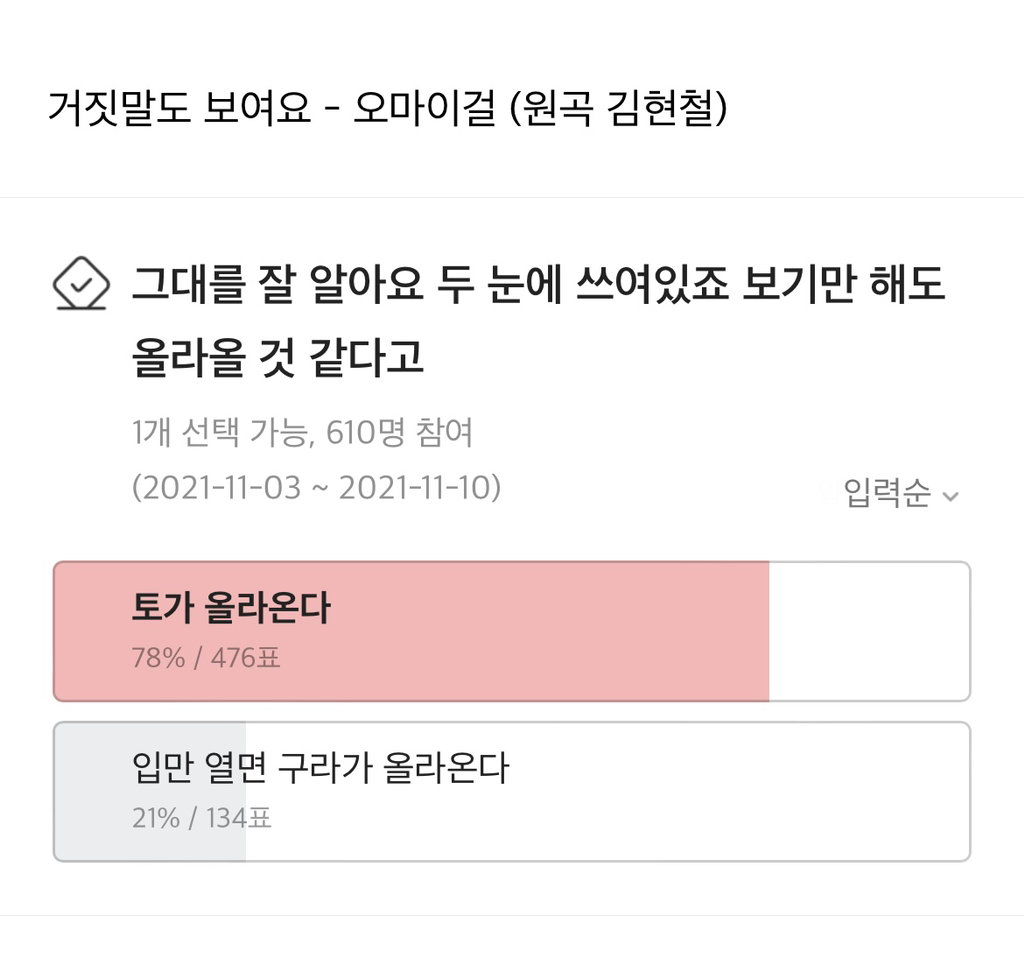Click the 2021-11-03 ~ 2021-11-10 date range
Viewport: 1024px width, 972px height.
[316, 487]
